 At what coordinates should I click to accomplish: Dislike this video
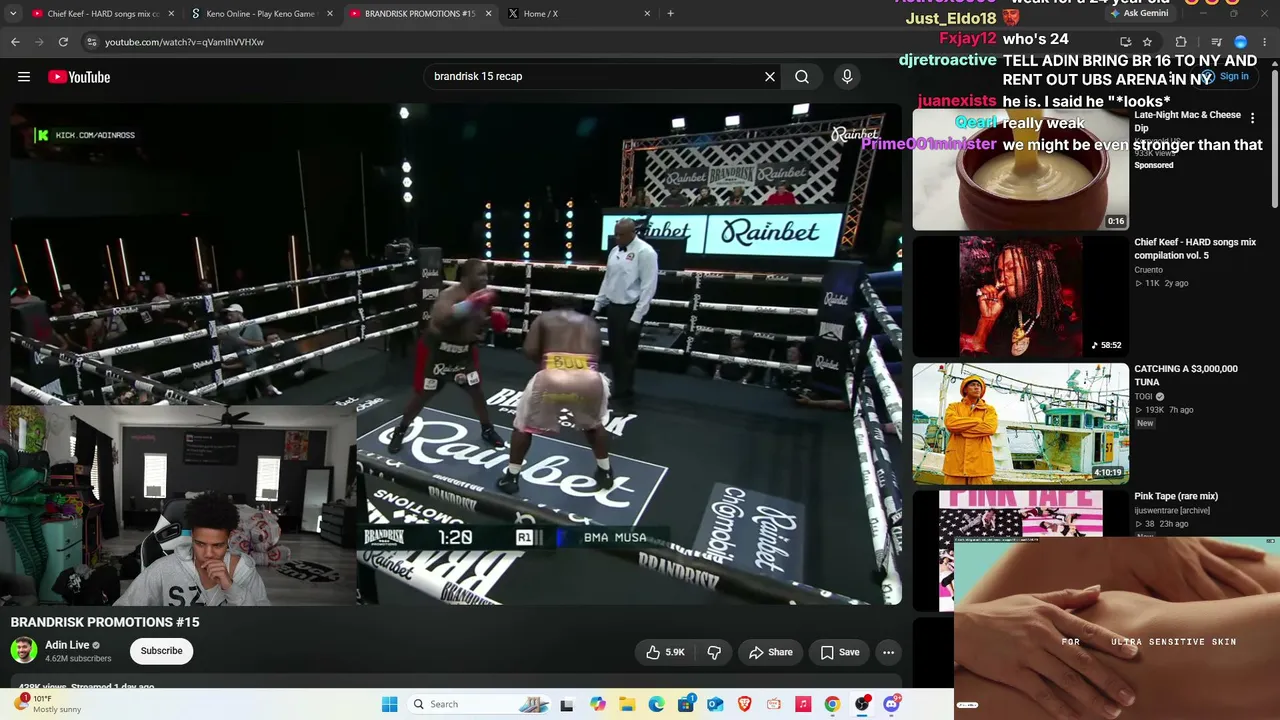[x=714, y=652]
